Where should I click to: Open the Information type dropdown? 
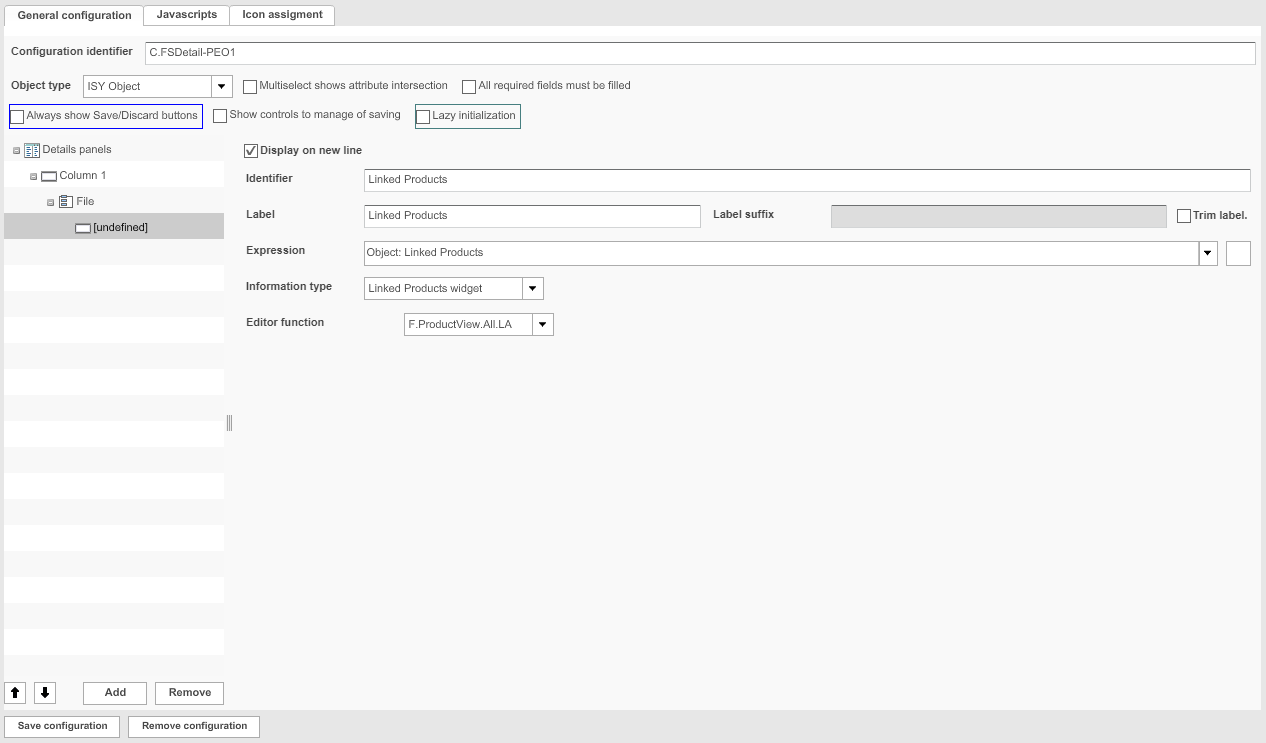pos(532,288)
